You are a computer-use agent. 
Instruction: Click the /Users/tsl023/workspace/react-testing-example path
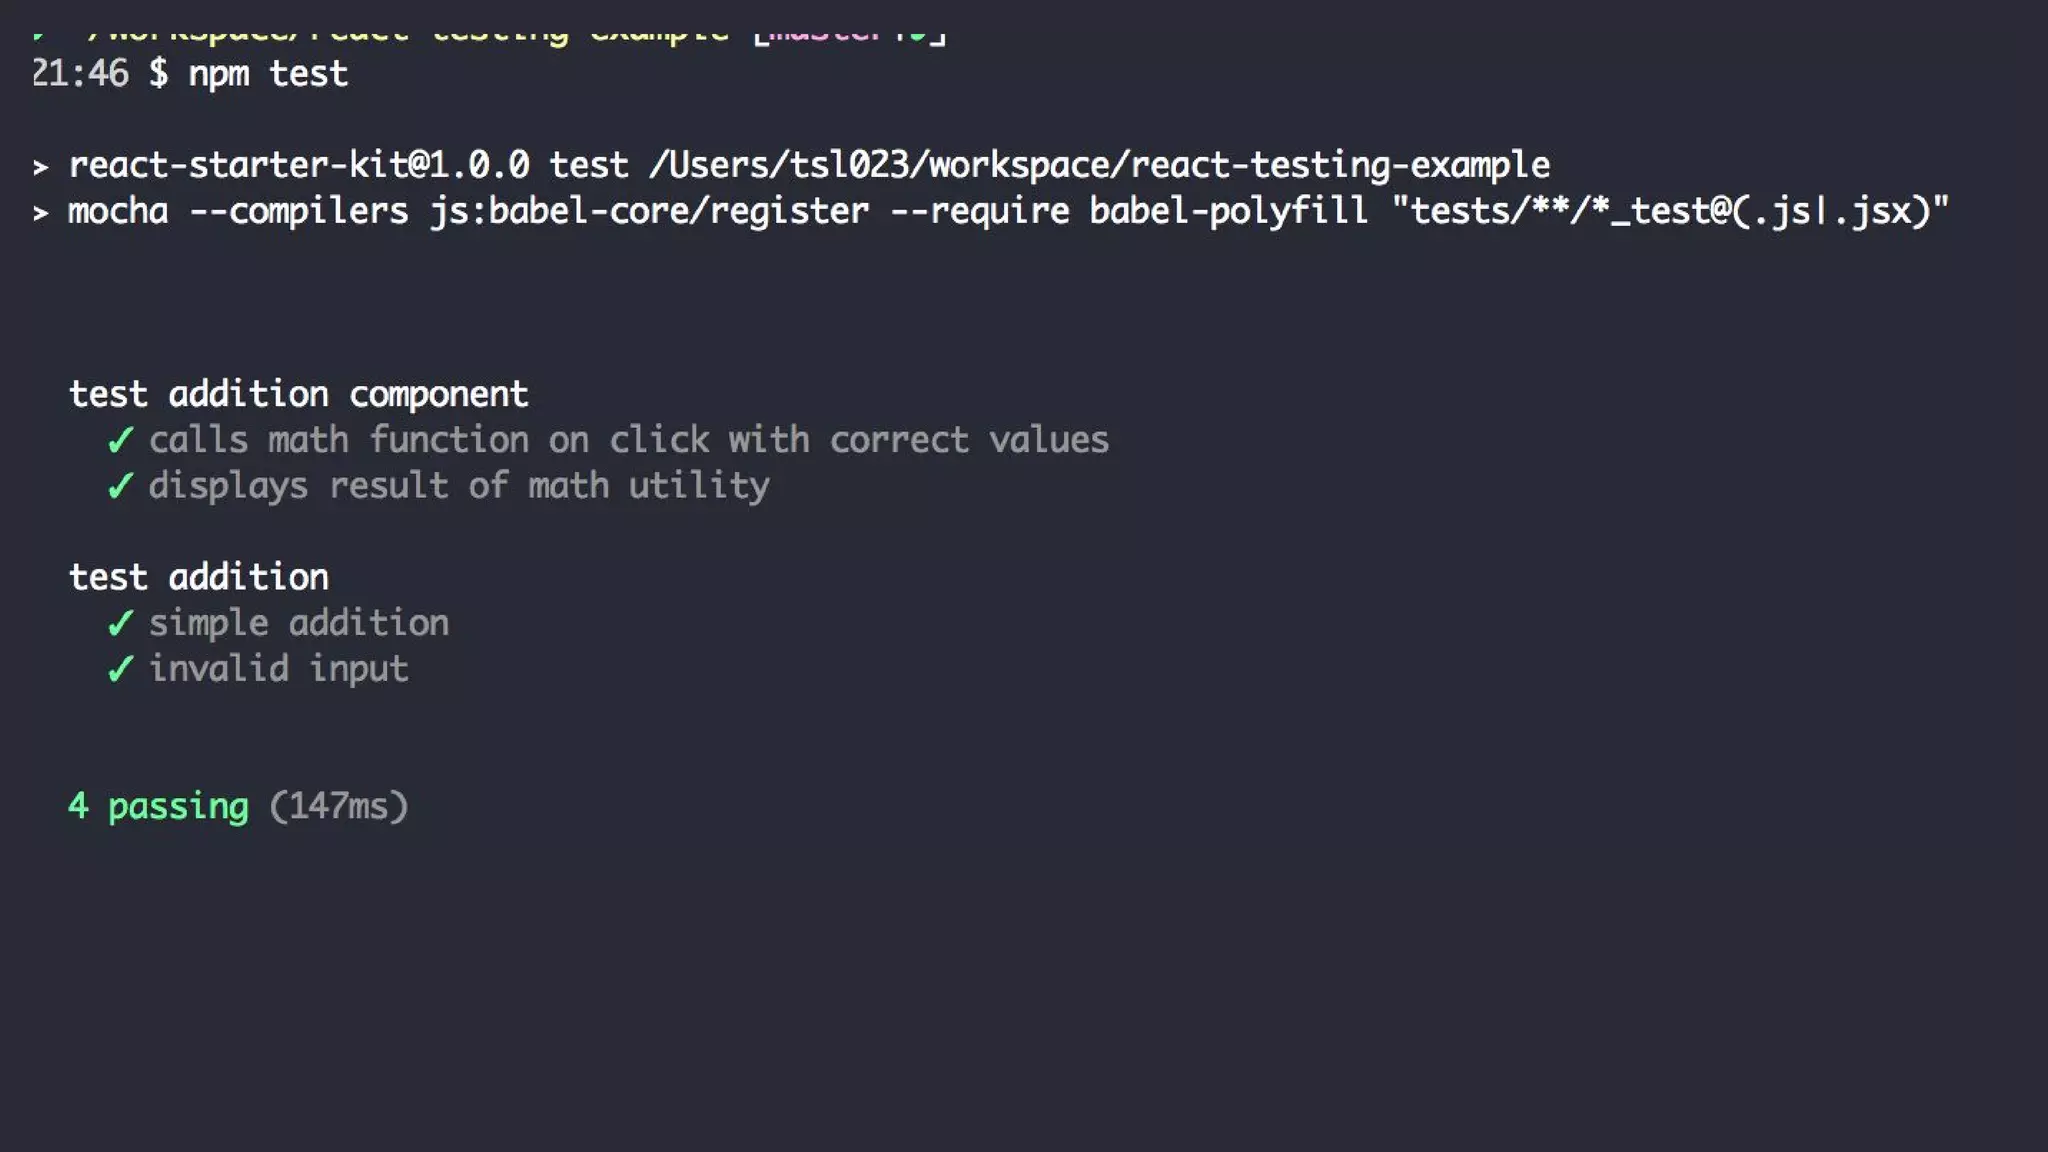[x=1099, y=165]
